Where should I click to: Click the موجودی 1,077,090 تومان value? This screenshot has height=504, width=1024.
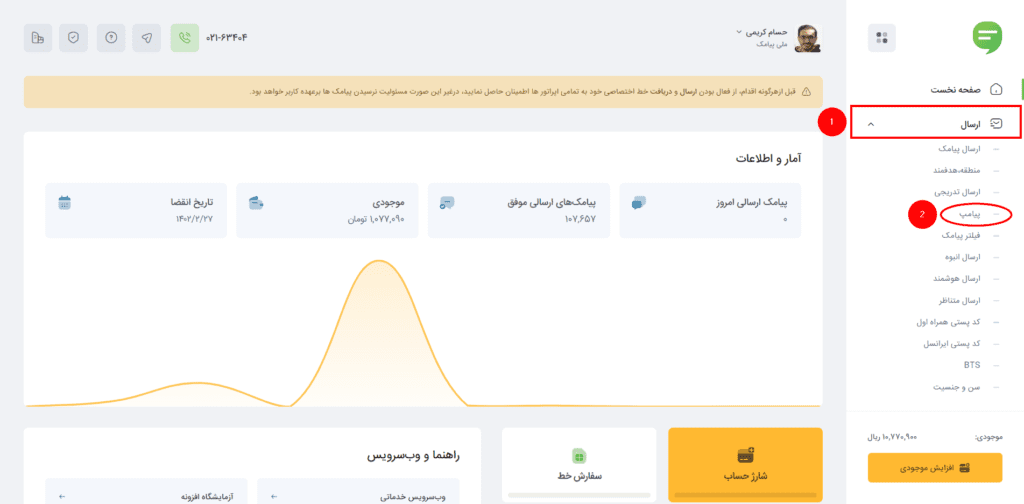pos(376,220)
